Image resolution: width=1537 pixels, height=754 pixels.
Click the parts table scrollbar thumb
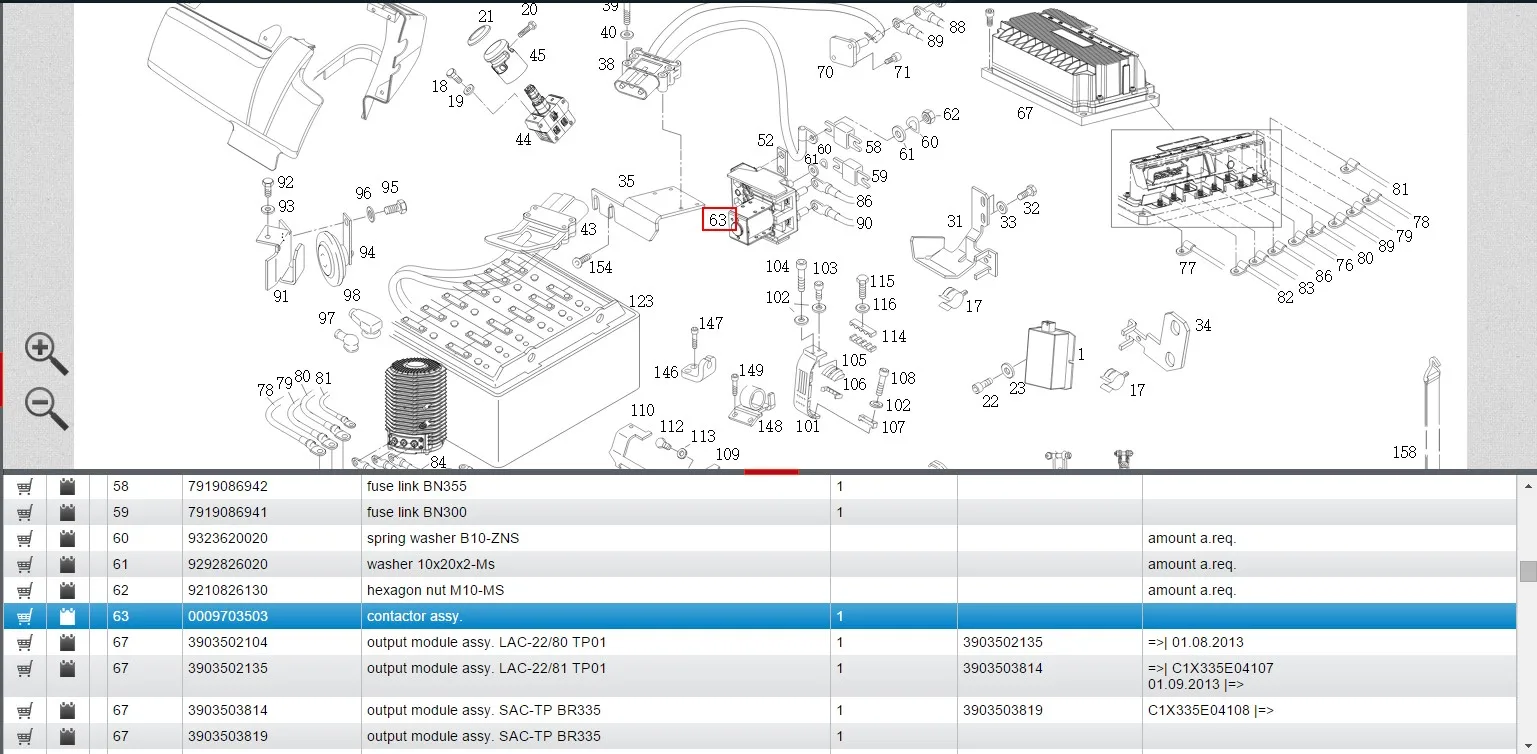(x=1528, y=571)
